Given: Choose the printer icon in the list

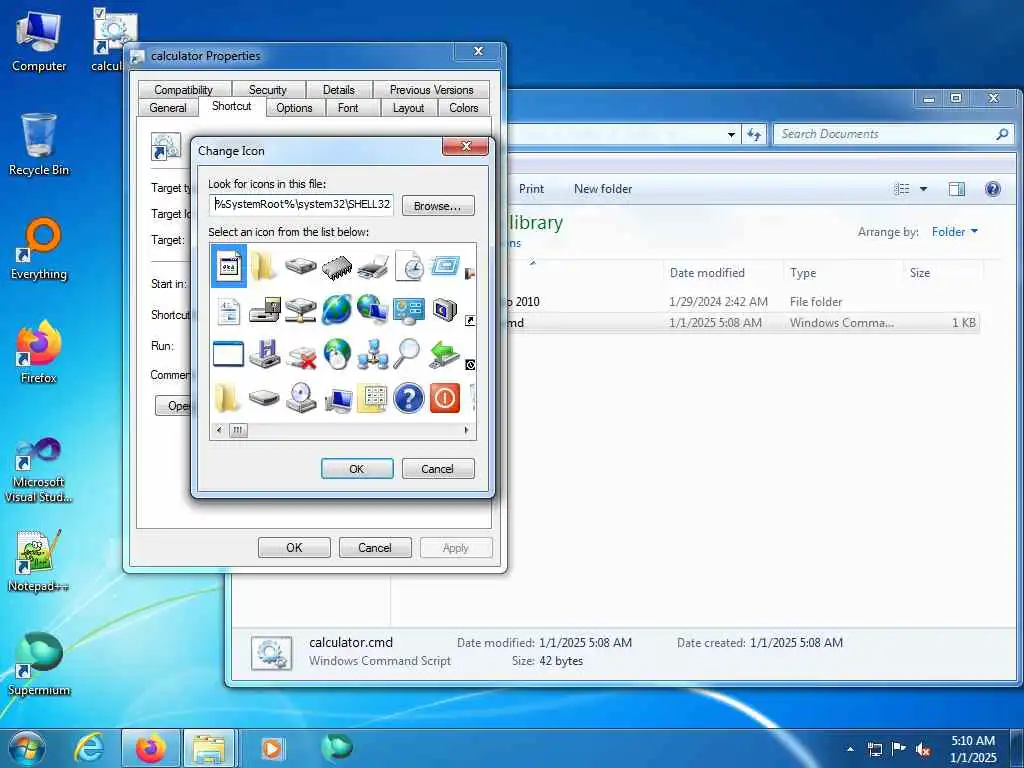Looking at the screenshot, I should pos(373,267).
